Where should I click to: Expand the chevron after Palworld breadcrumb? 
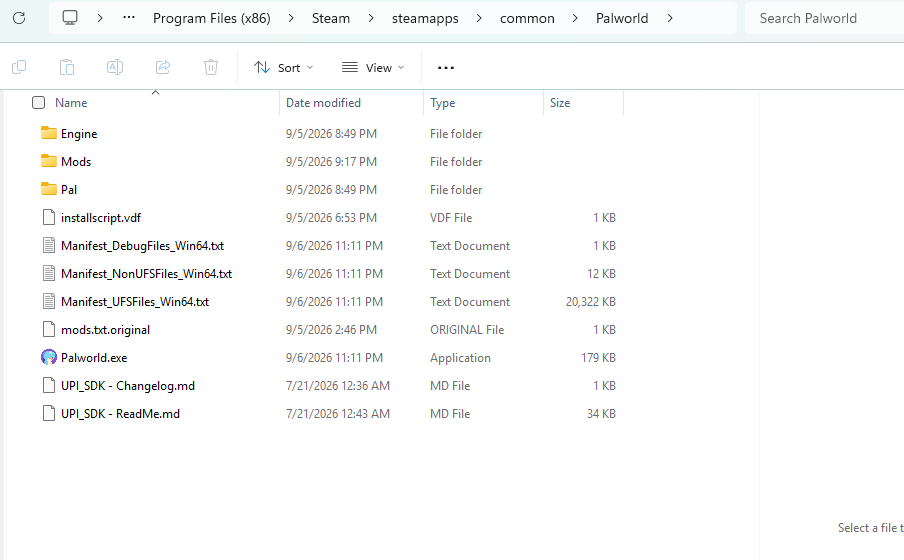670,18
